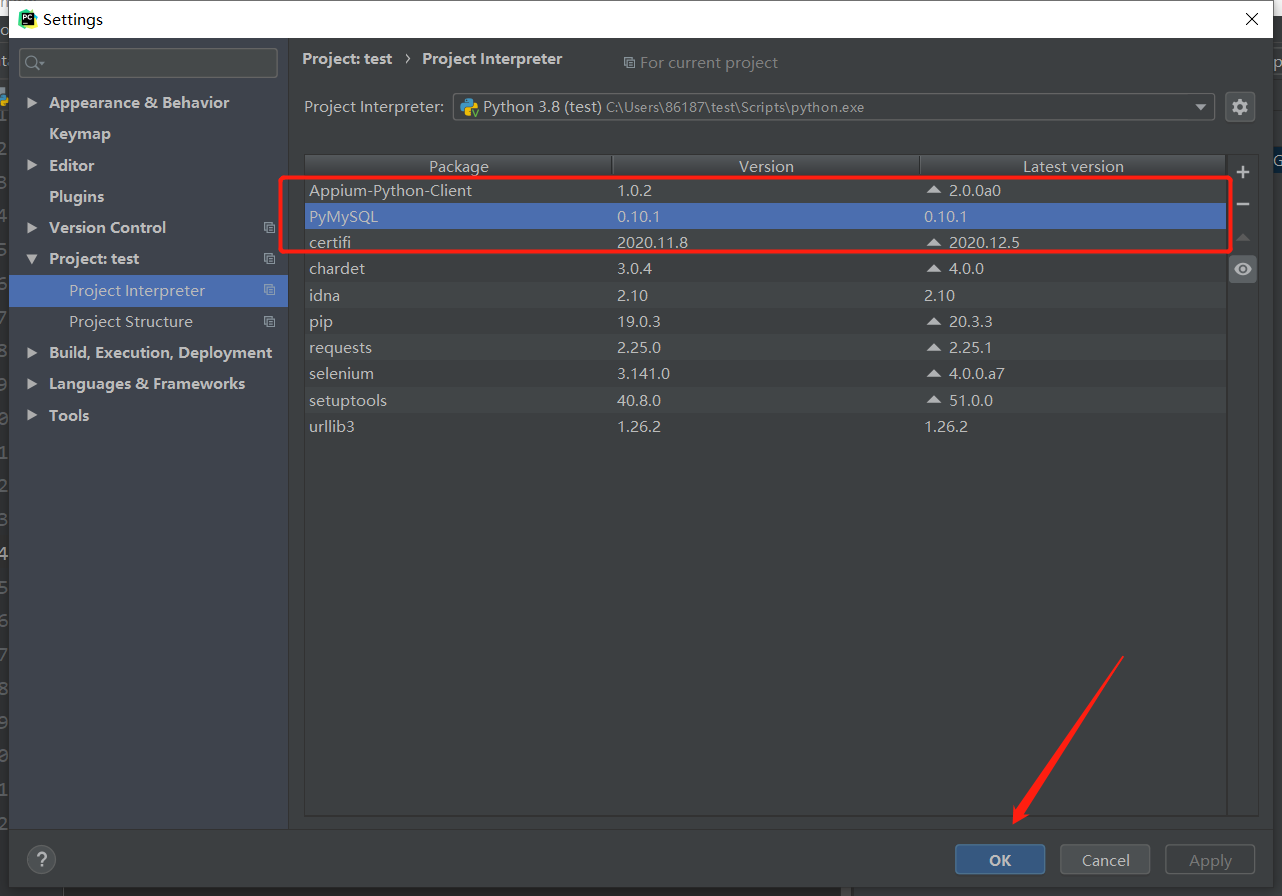Click the help question mark button
The height and width of the screenshot is (896, 1282).
click(41, 859)
